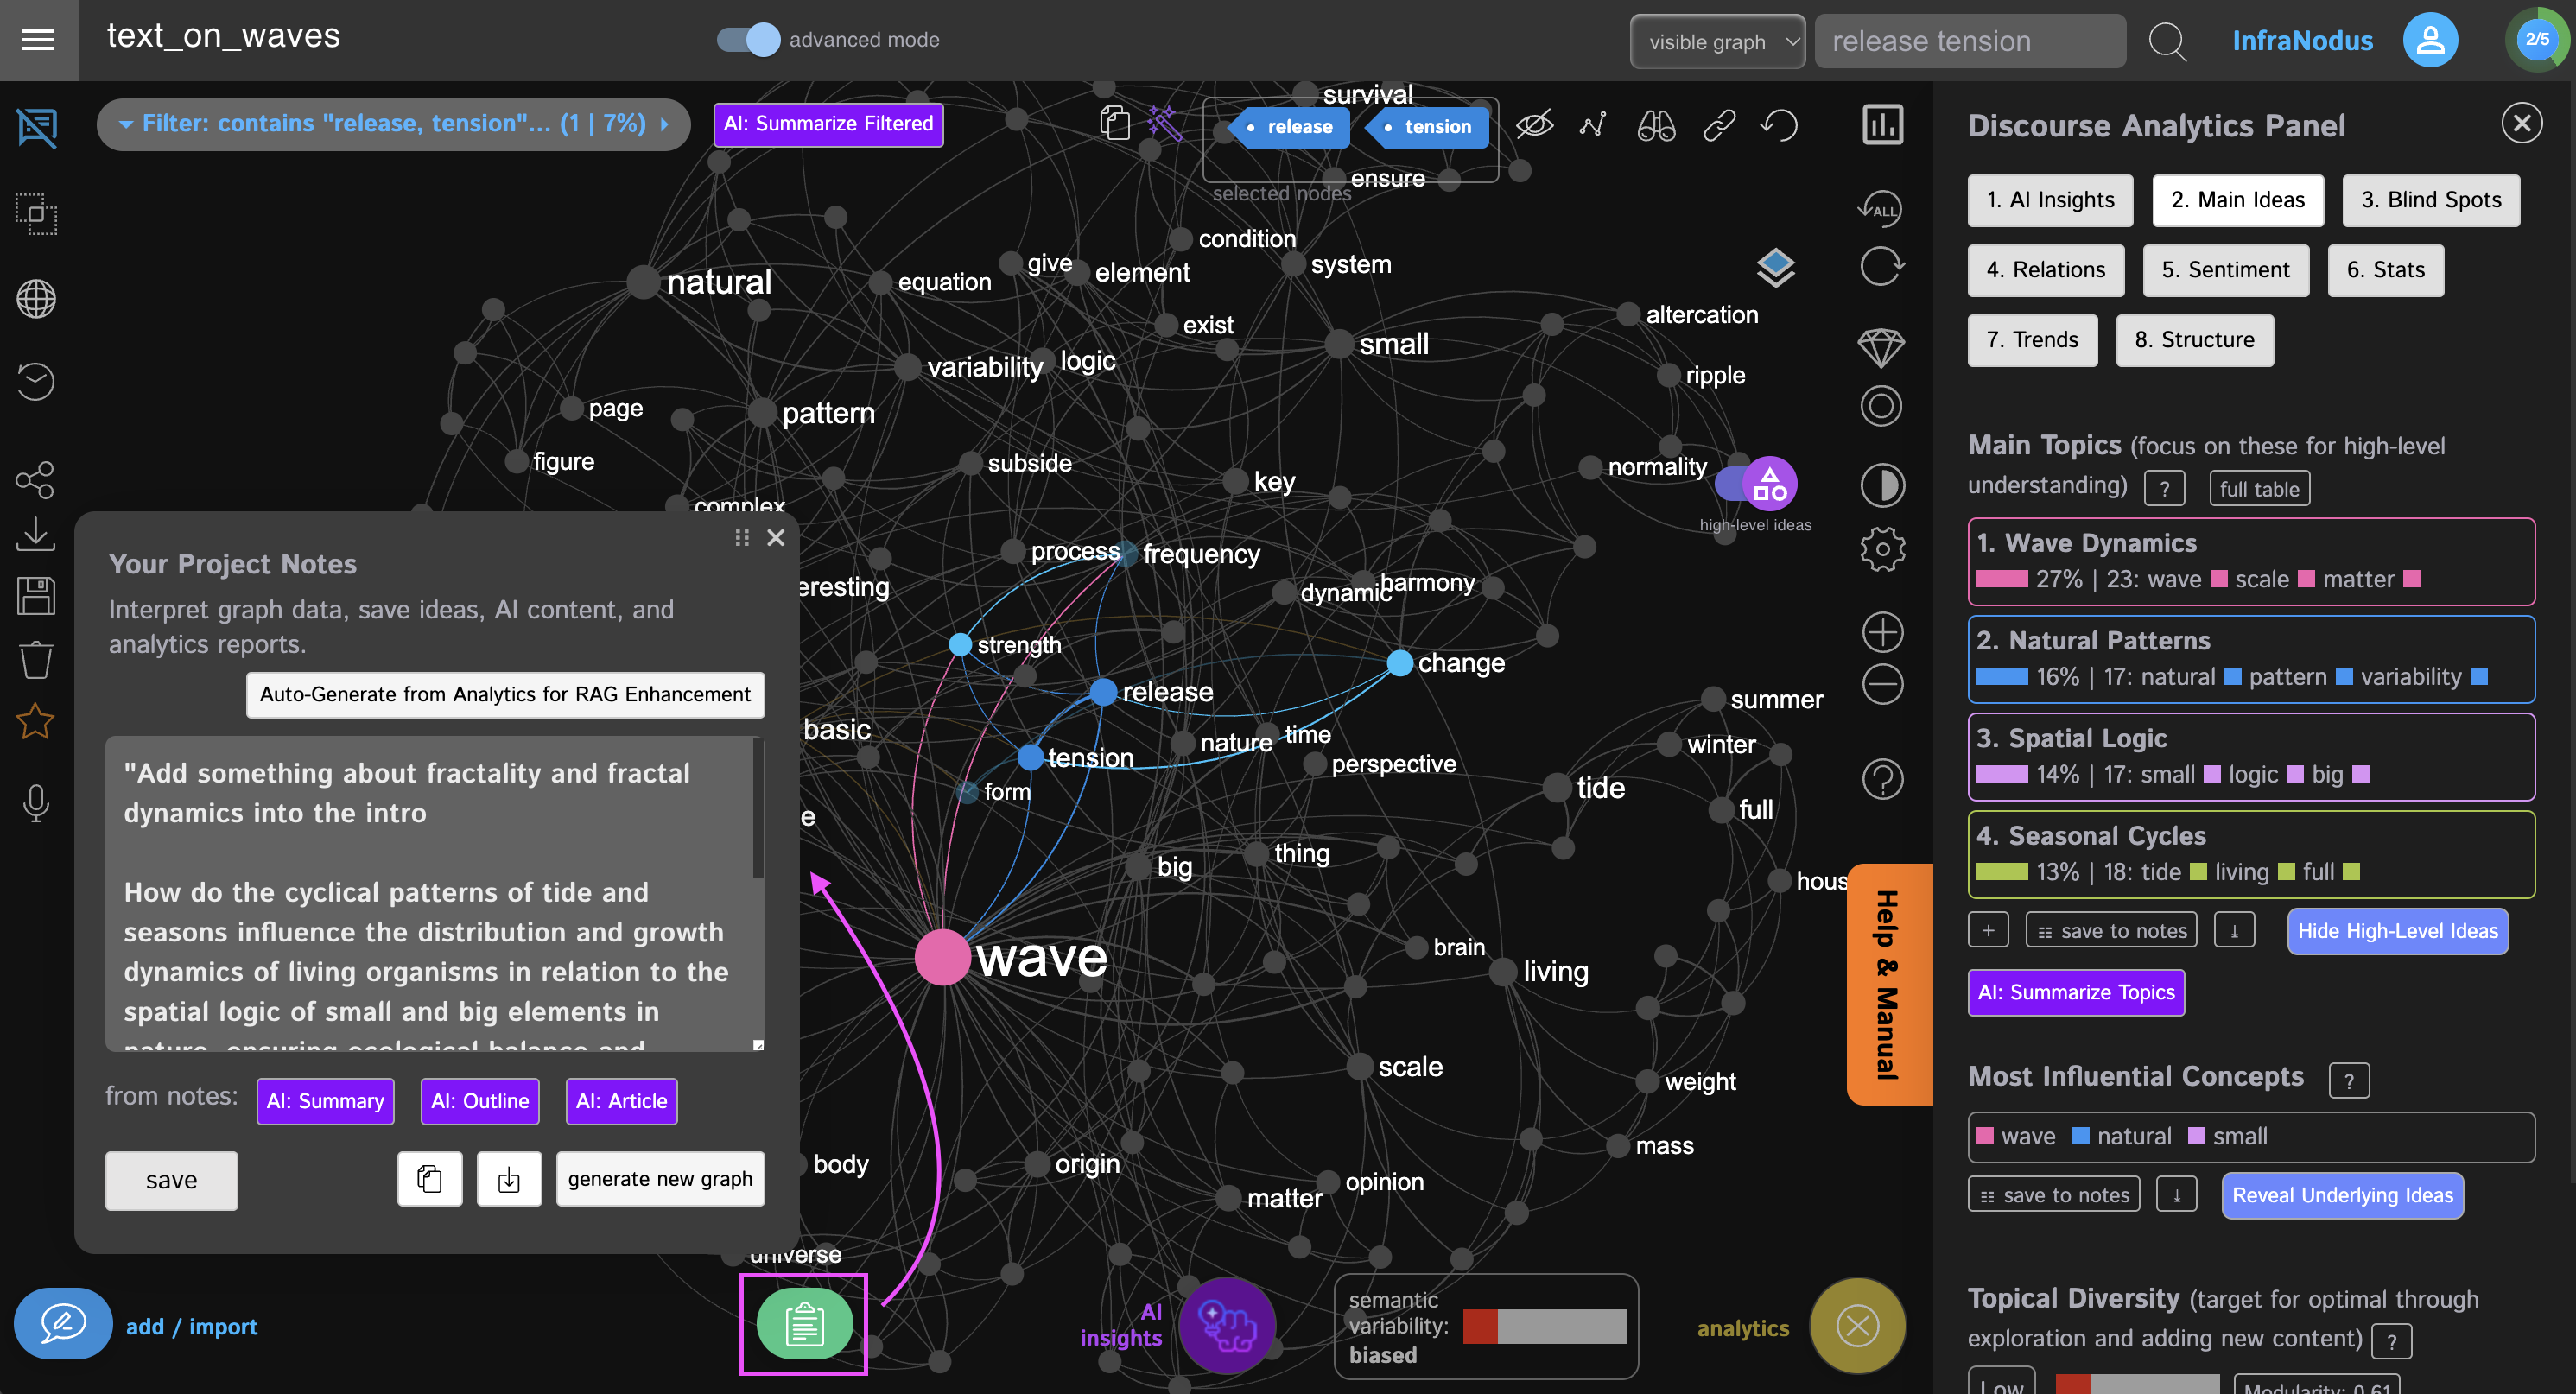Click the floppy disk save icon
Image resolution: width=2576 pixels, height=1394 pixels.
tap(36, 596)
